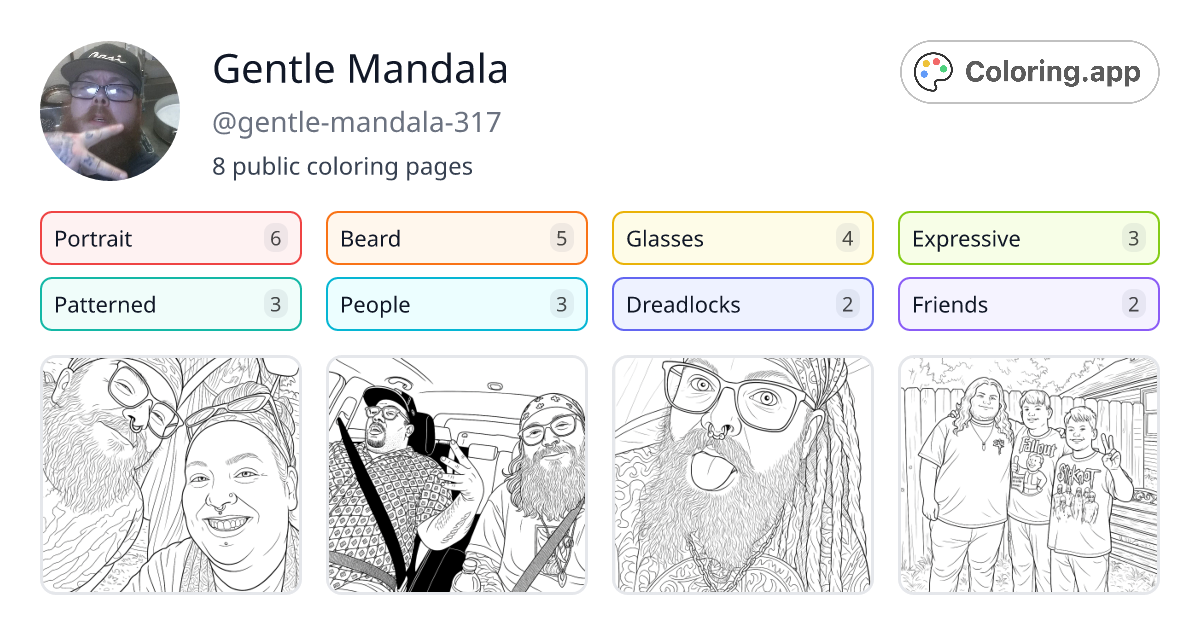The width and height of the screenshot is (1200, 630).
Task: Open the three friends backyard coloring page
Action: coord(1029,475)
